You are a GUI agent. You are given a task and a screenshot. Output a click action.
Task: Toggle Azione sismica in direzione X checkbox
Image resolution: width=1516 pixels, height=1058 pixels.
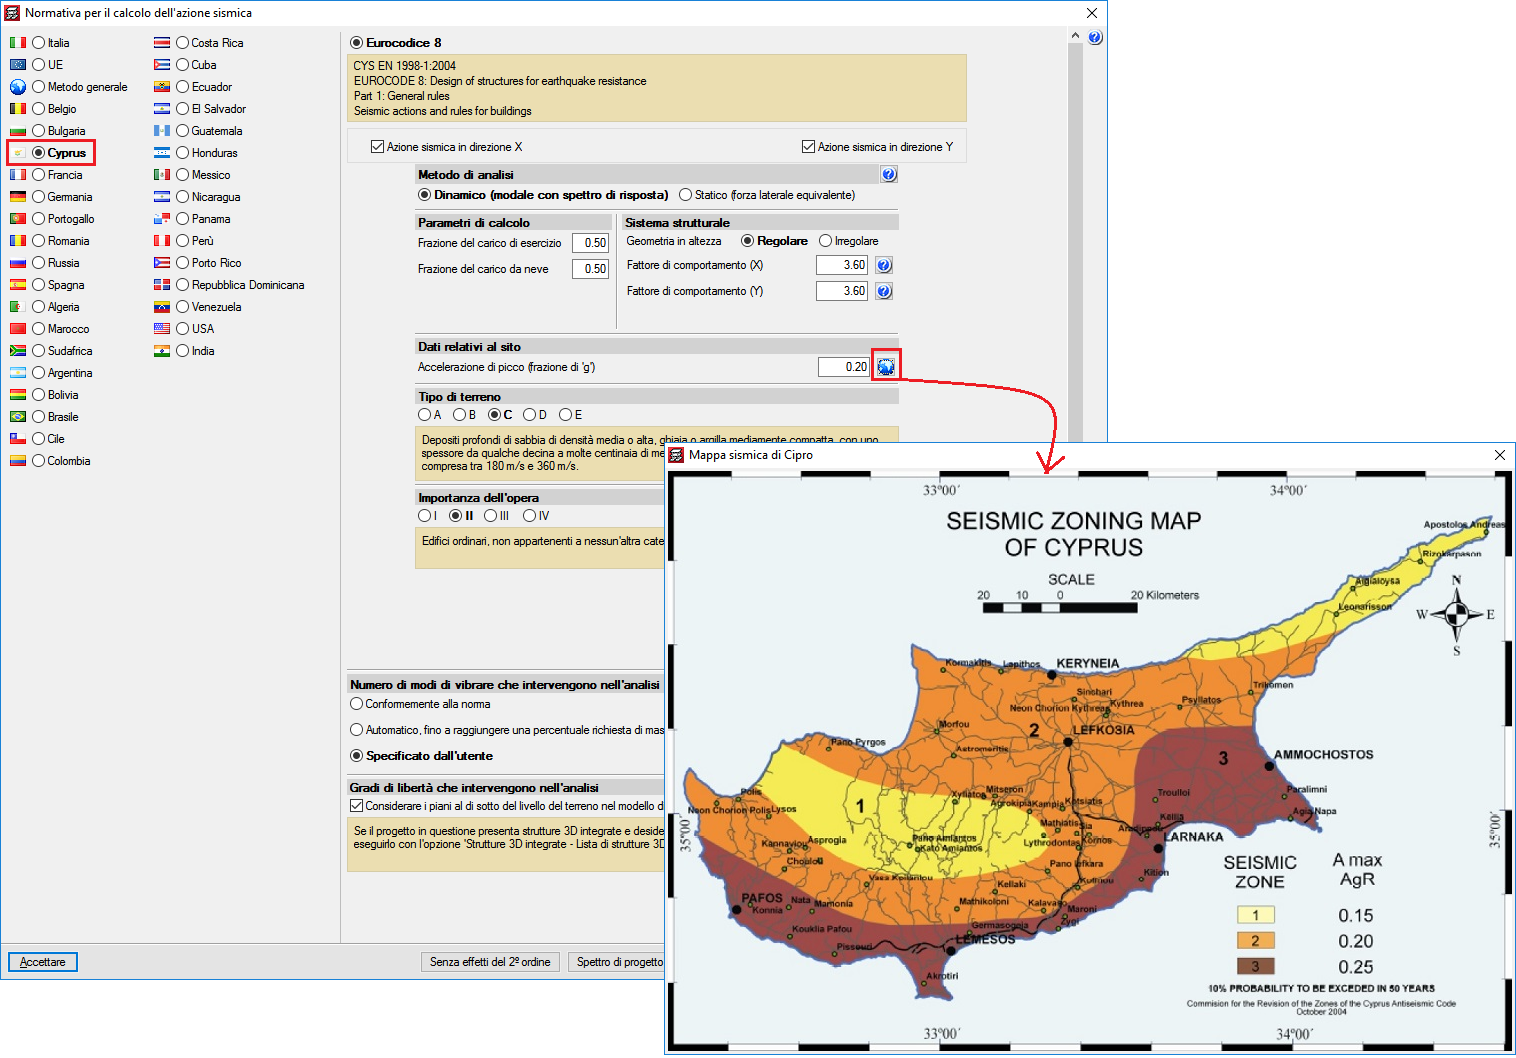(x=377, y=147)
